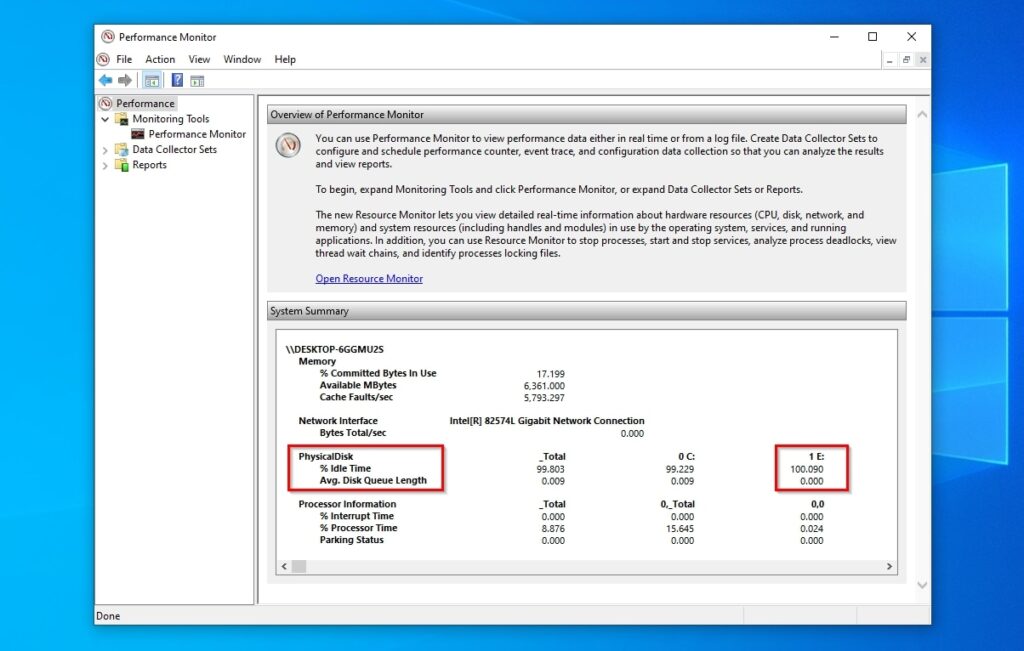Expand the Data Collector Sets node
The width and height of the screenshot is (1024, 651).
[104, 150]
